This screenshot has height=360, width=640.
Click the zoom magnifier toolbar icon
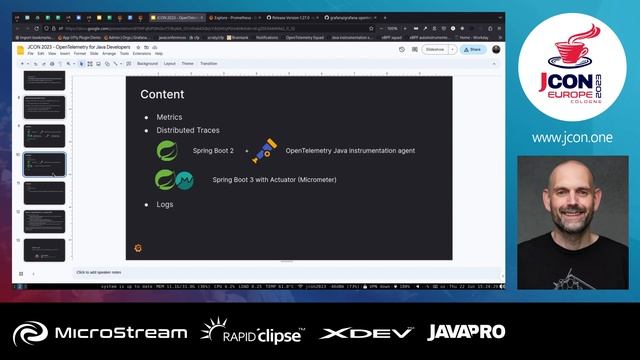click(x=69, y=64)
